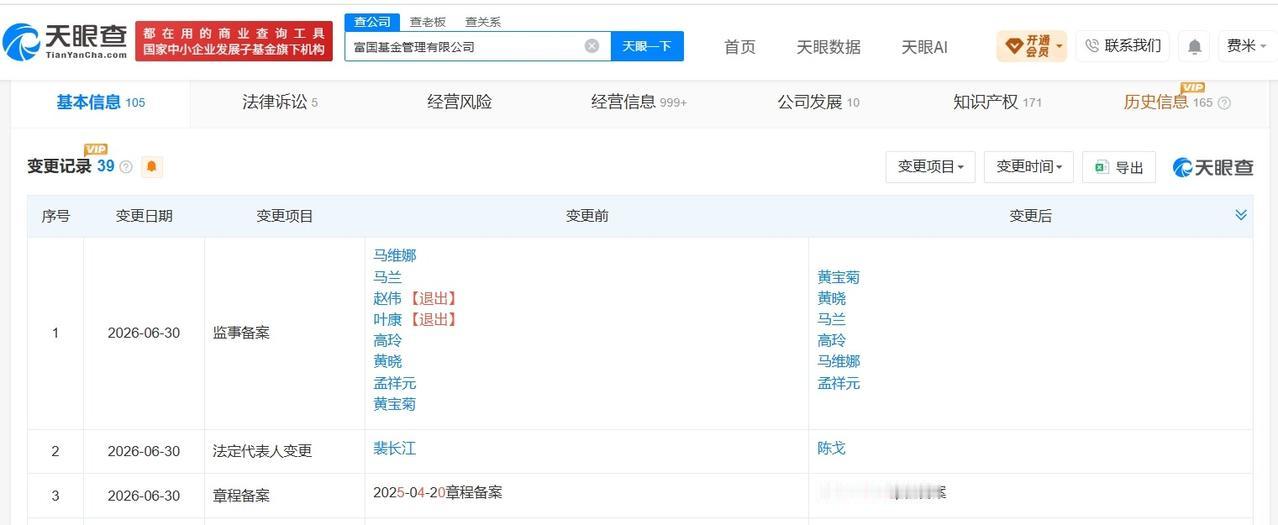Screen dimensions: 1278x525
Task: Open 黄晓 link in 变更后 column
Action: point(831,298)
